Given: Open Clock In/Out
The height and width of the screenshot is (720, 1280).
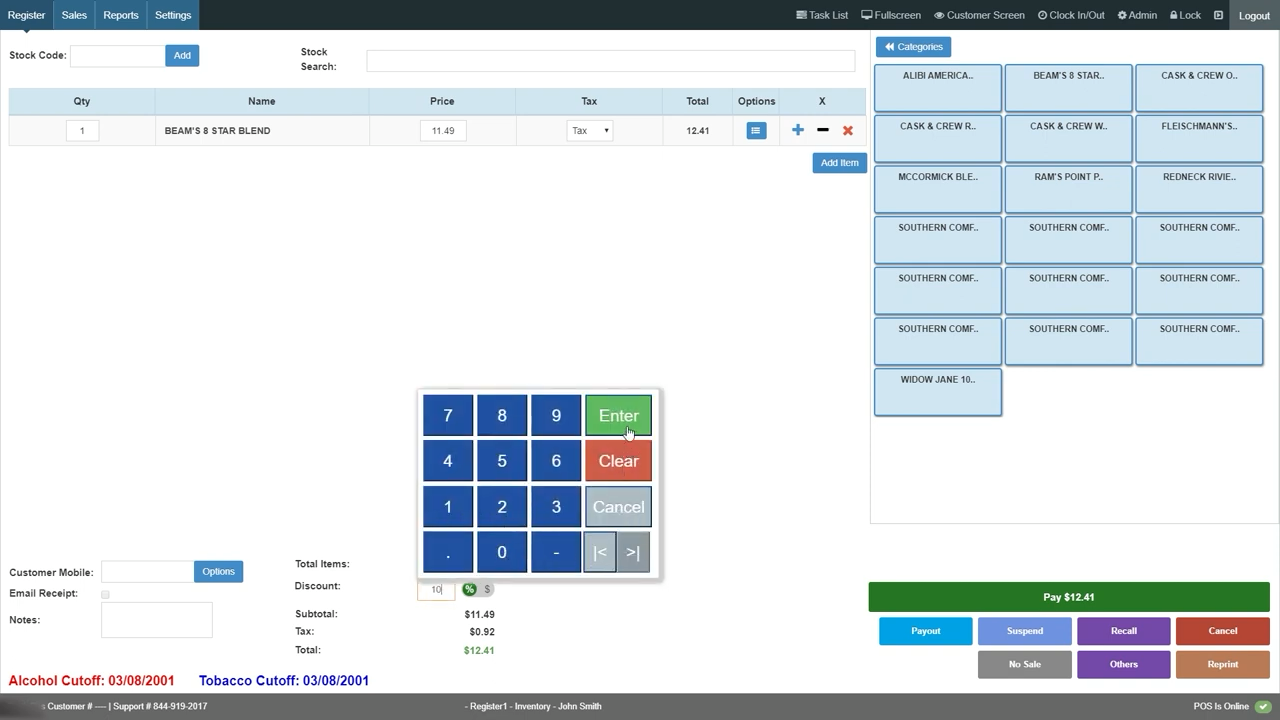Looking at the screenshot, I should [x=1071, y=15].
